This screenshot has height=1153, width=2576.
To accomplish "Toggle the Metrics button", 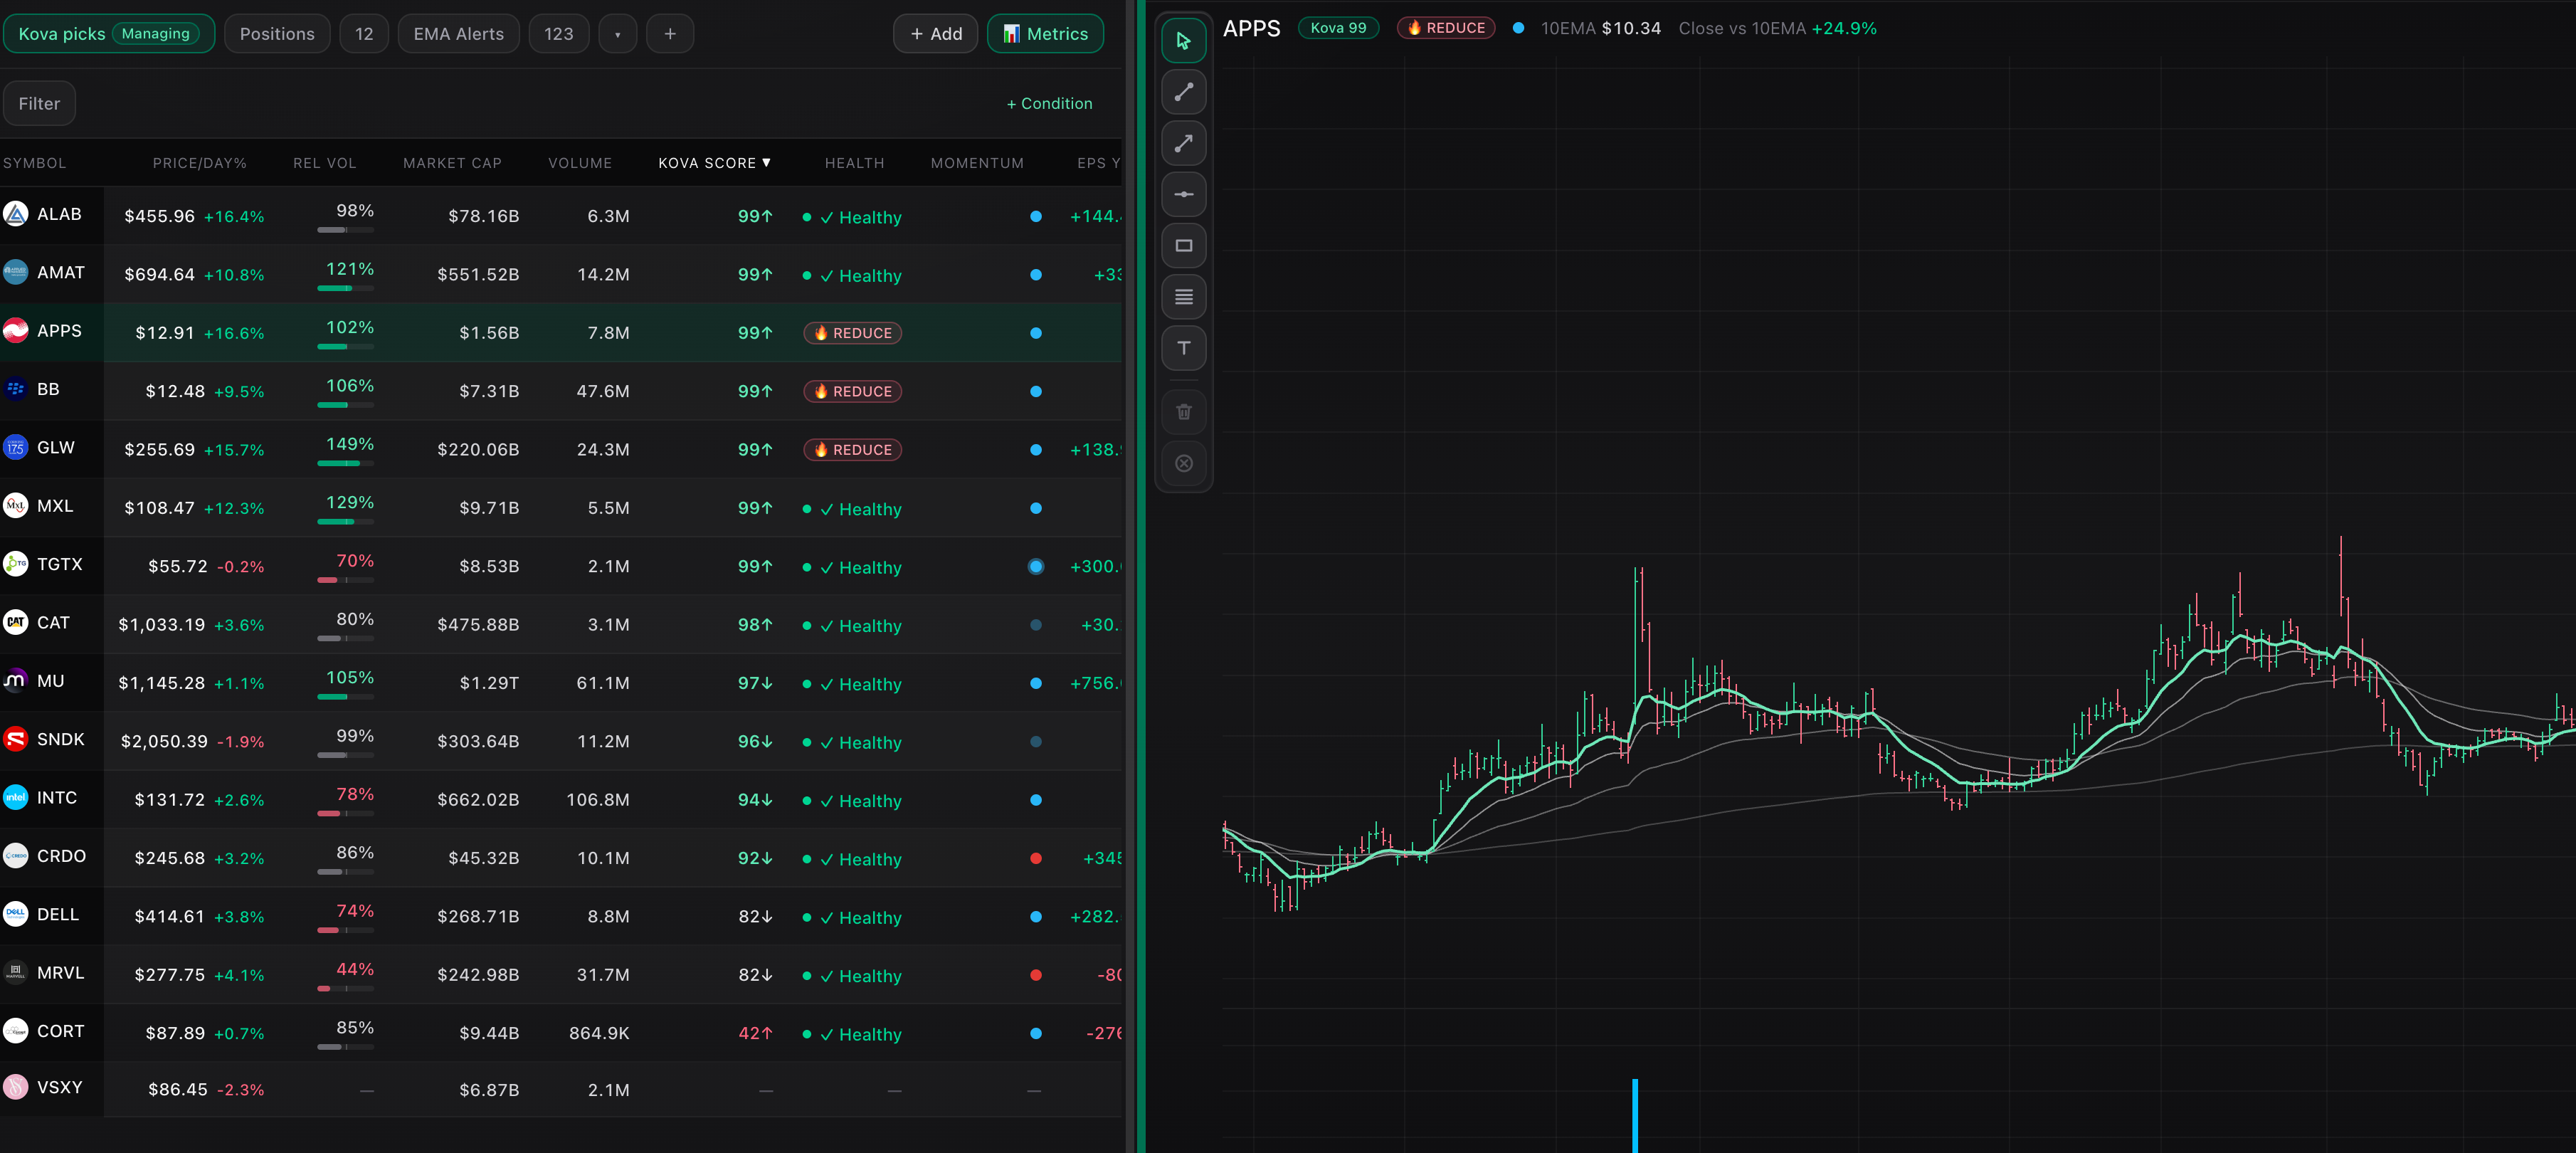I will [x=1045, y=34].
